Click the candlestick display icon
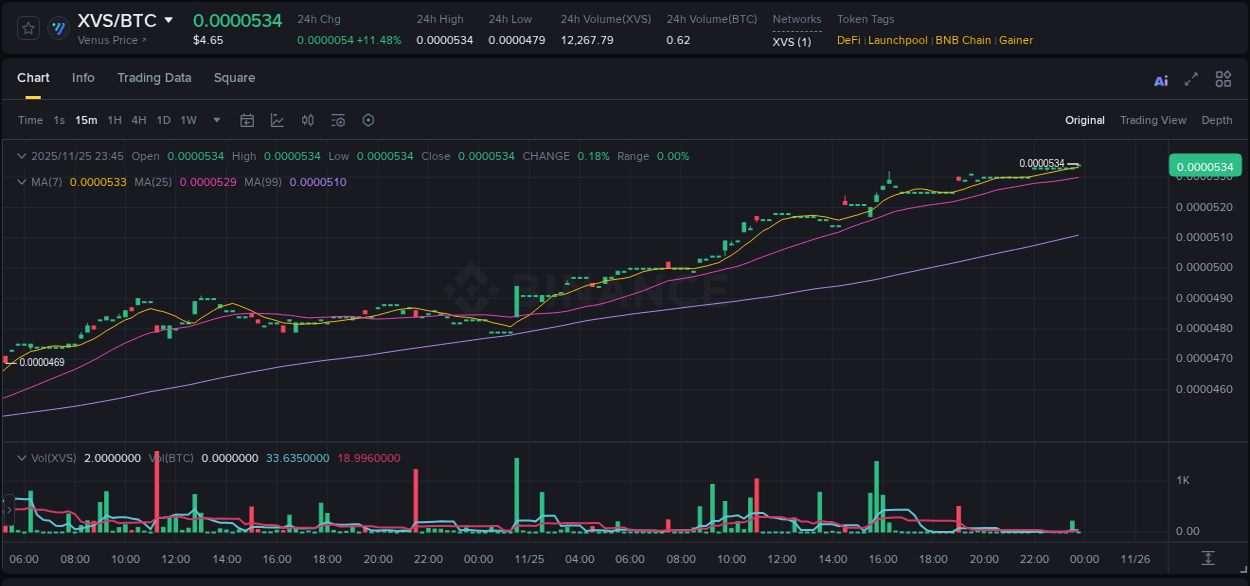This screenshot has width=1250, height=586. tap(308, 120)
